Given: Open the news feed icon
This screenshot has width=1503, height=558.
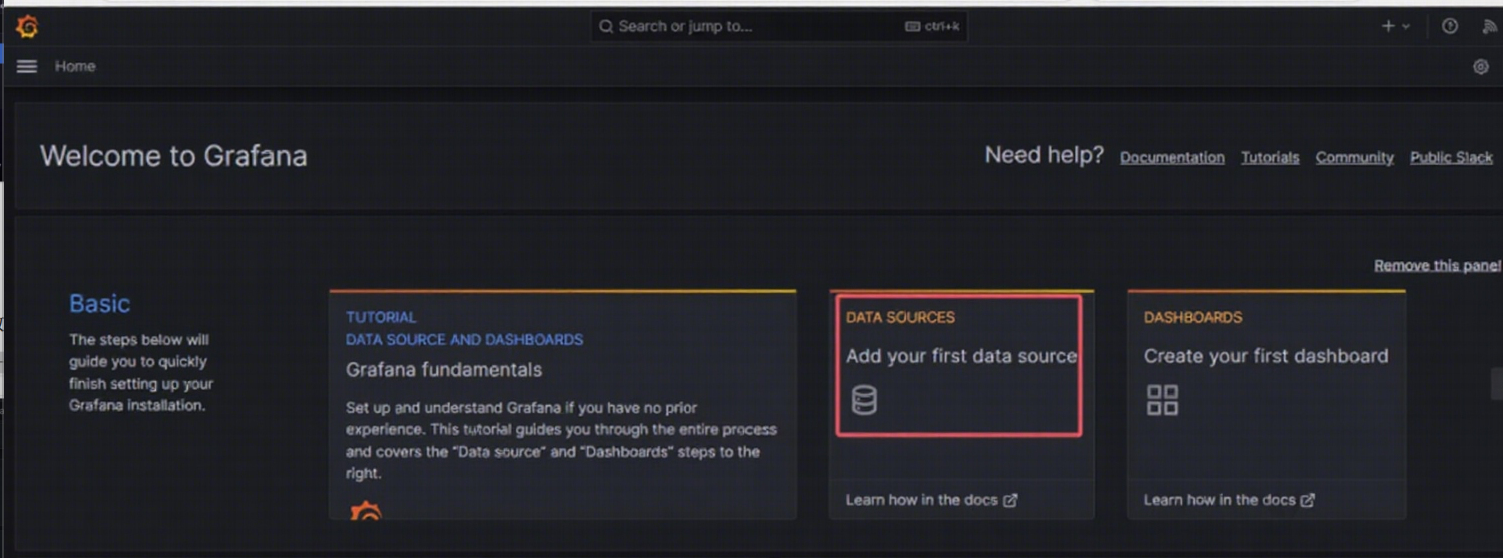Looking at the screenshot, I should pos(1489,27).
